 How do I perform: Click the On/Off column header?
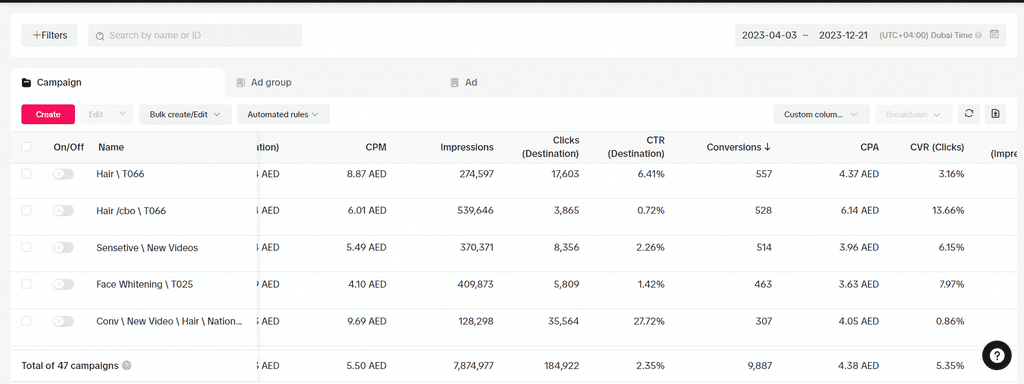coord(69,148)
